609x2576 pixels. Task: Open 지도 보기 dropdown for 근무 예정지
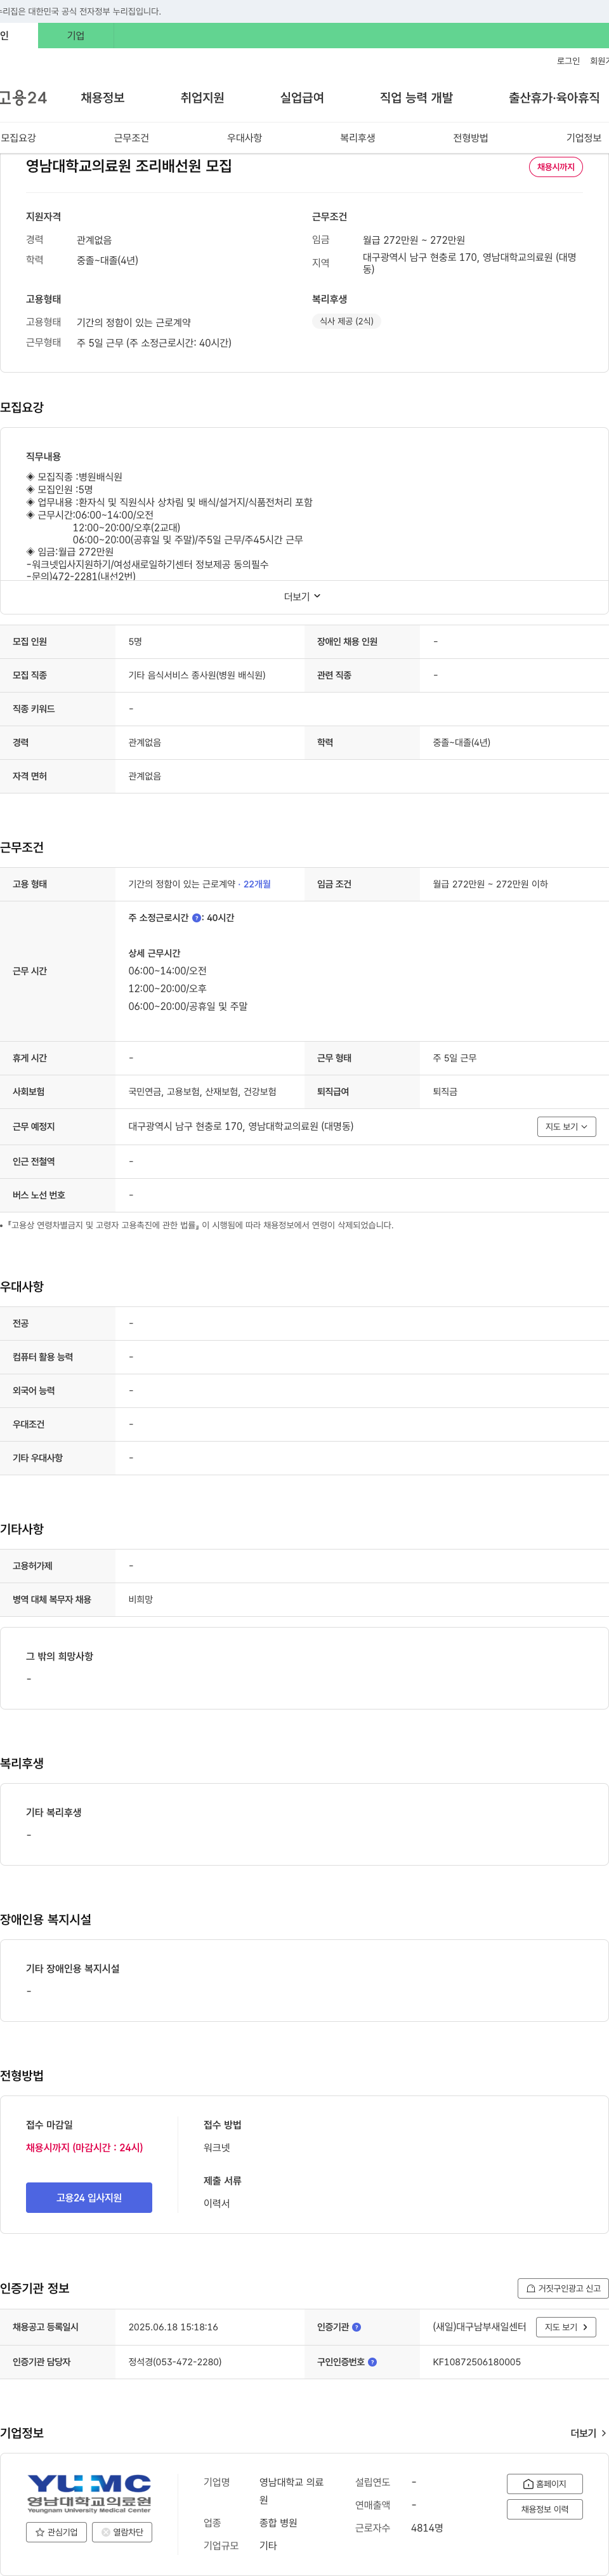(x=566, y=1127)
